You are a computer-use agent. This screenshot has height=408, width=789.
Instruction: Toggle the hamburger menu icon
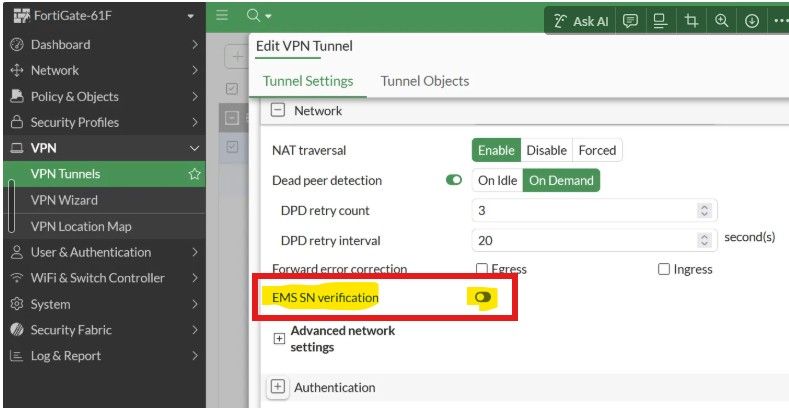[x=222, y=15]
